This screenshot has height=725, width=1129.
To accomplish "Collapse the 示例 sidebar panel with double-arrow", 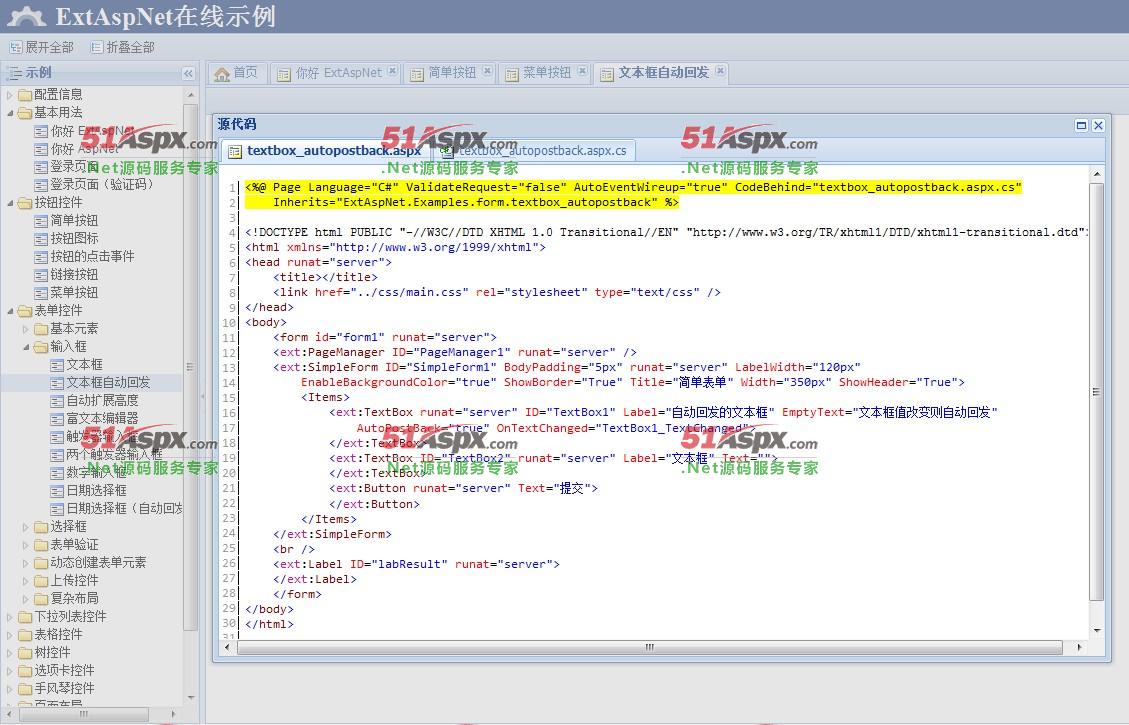I will [x=188, y=73].
